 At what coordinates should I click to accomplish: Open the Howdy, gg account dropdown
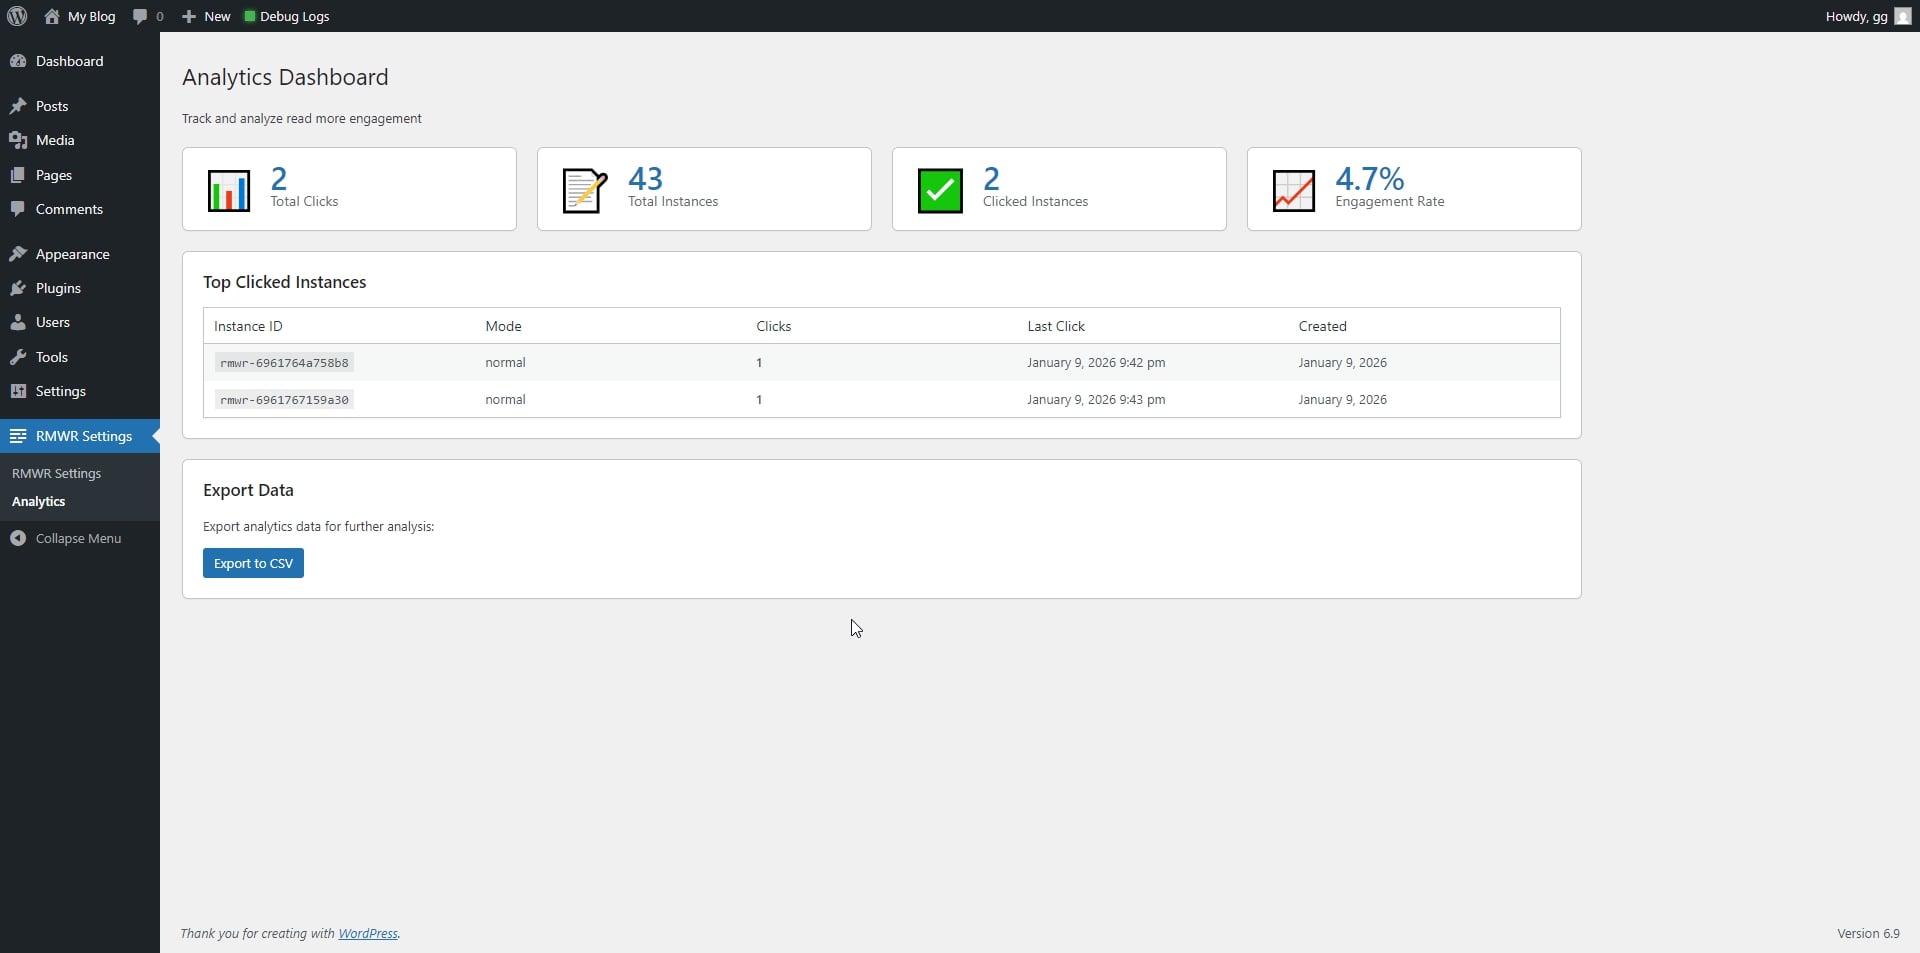[x=1855, y=16]
